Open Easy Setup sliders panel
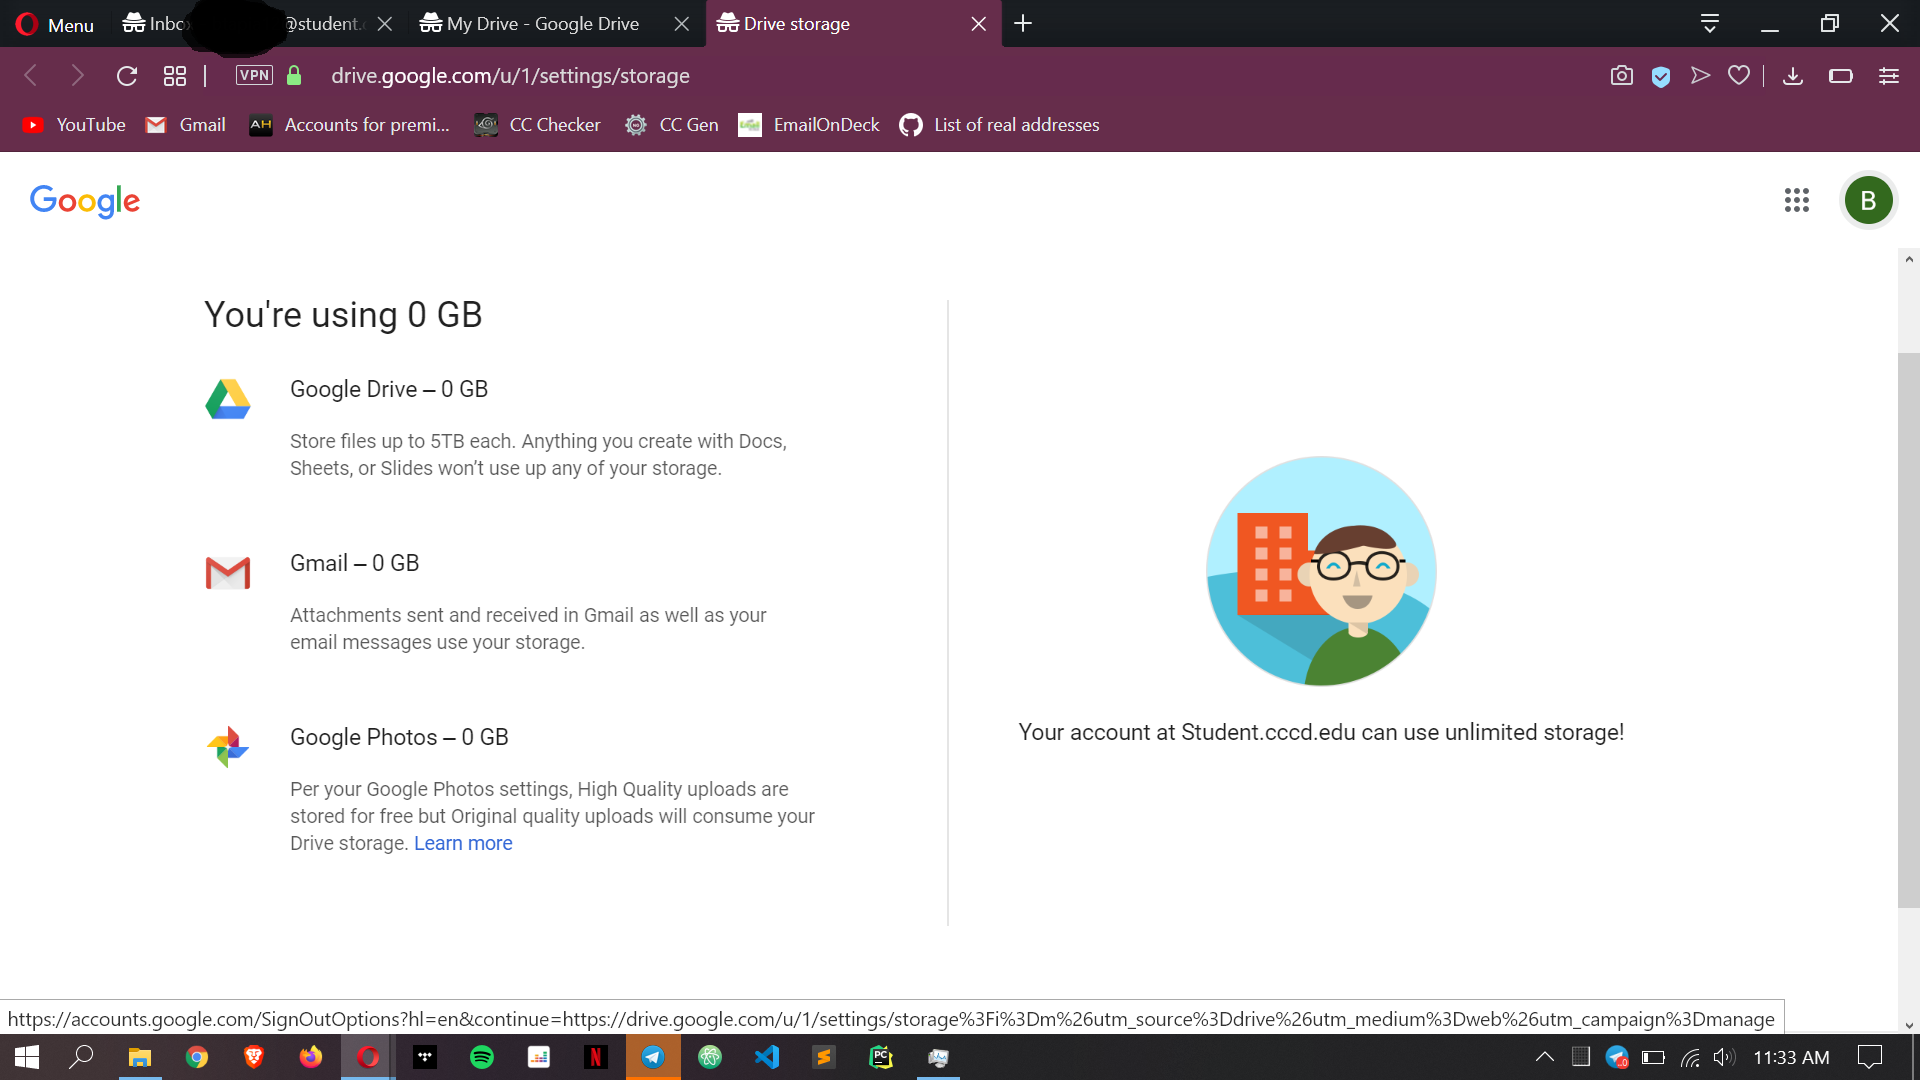Viewport: 1920px width, 1080px height. pos(1888,76)
